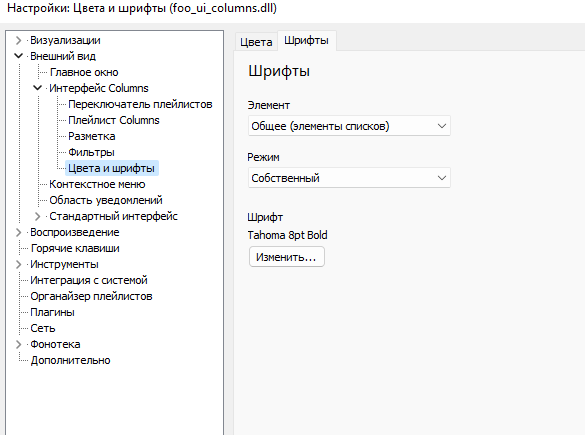
Task: Open the Элемент dropdown list
Action: (349, 126)
